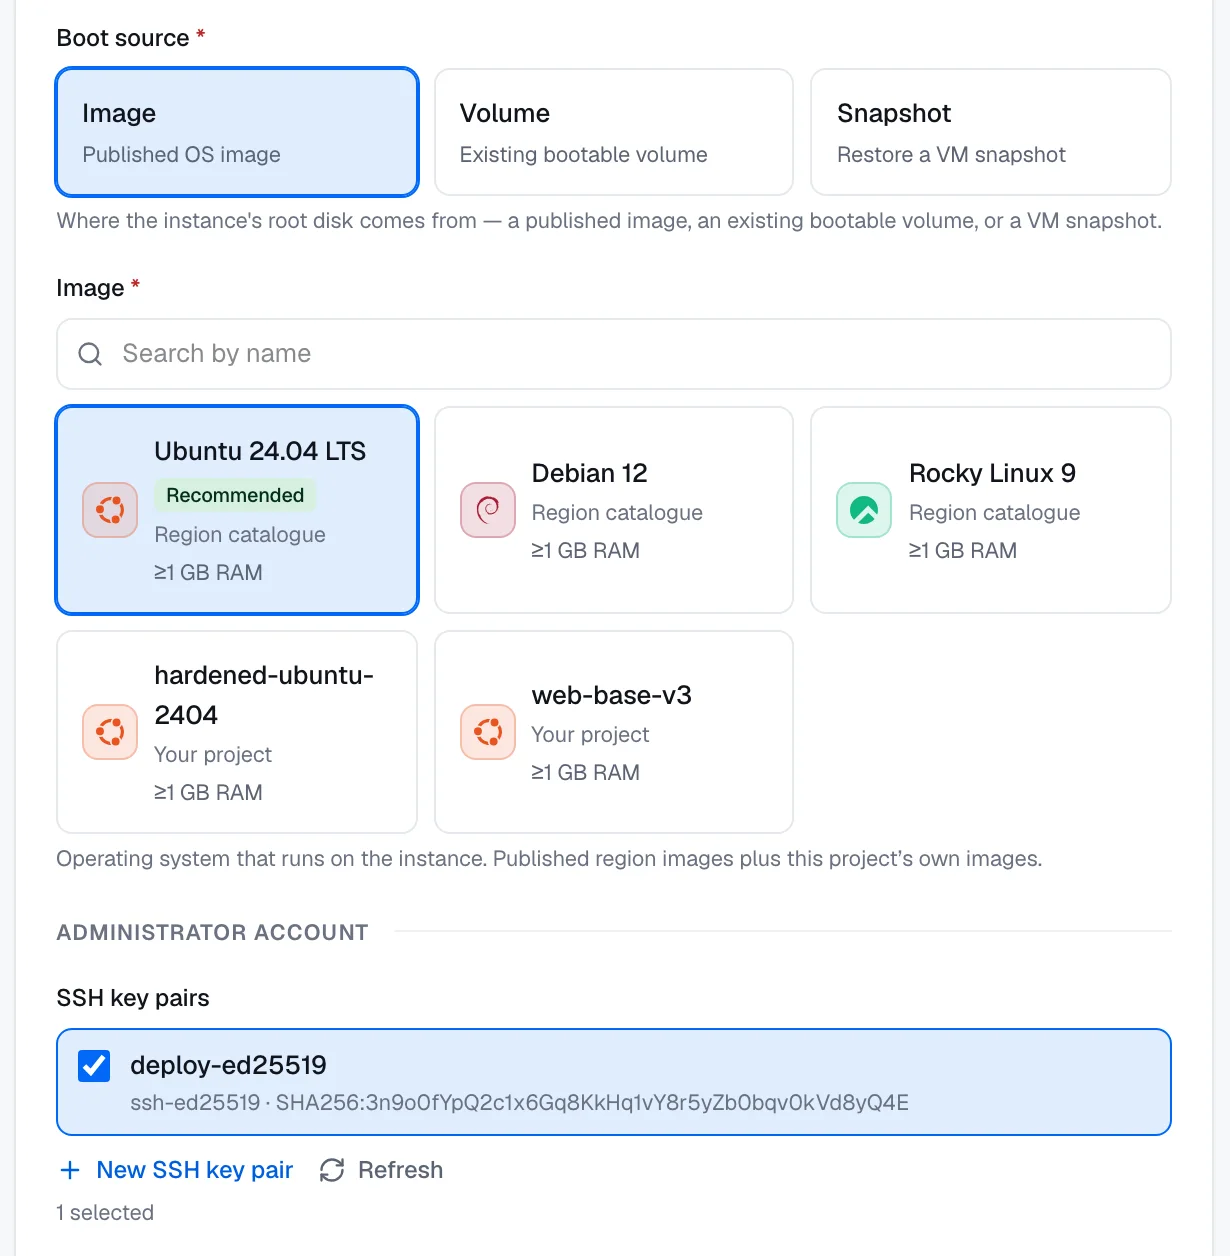Viewport: 1230px width, 1256px height.
Task: Uncheck the deploy-ed25519 key pair checkbox
Action: [x=94, y=1066]
